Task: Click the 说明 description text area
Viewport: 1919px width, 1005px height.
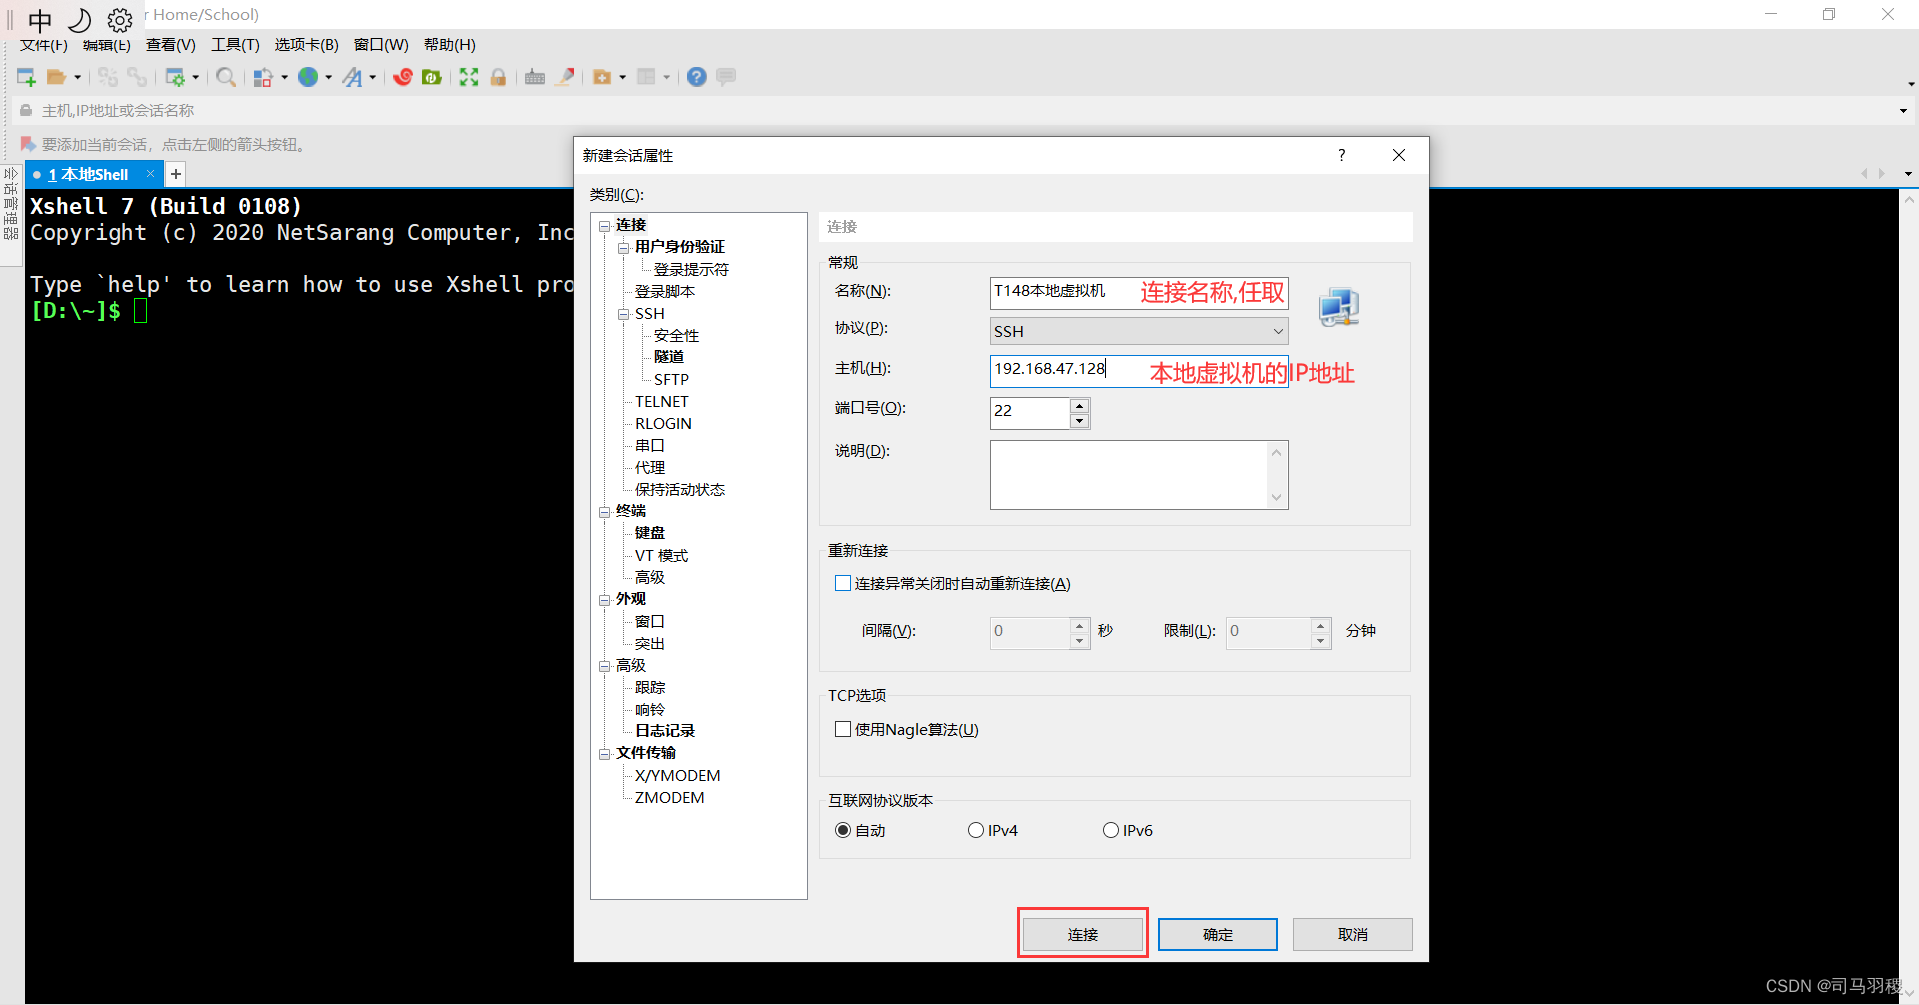Action: pos(1139,475)
